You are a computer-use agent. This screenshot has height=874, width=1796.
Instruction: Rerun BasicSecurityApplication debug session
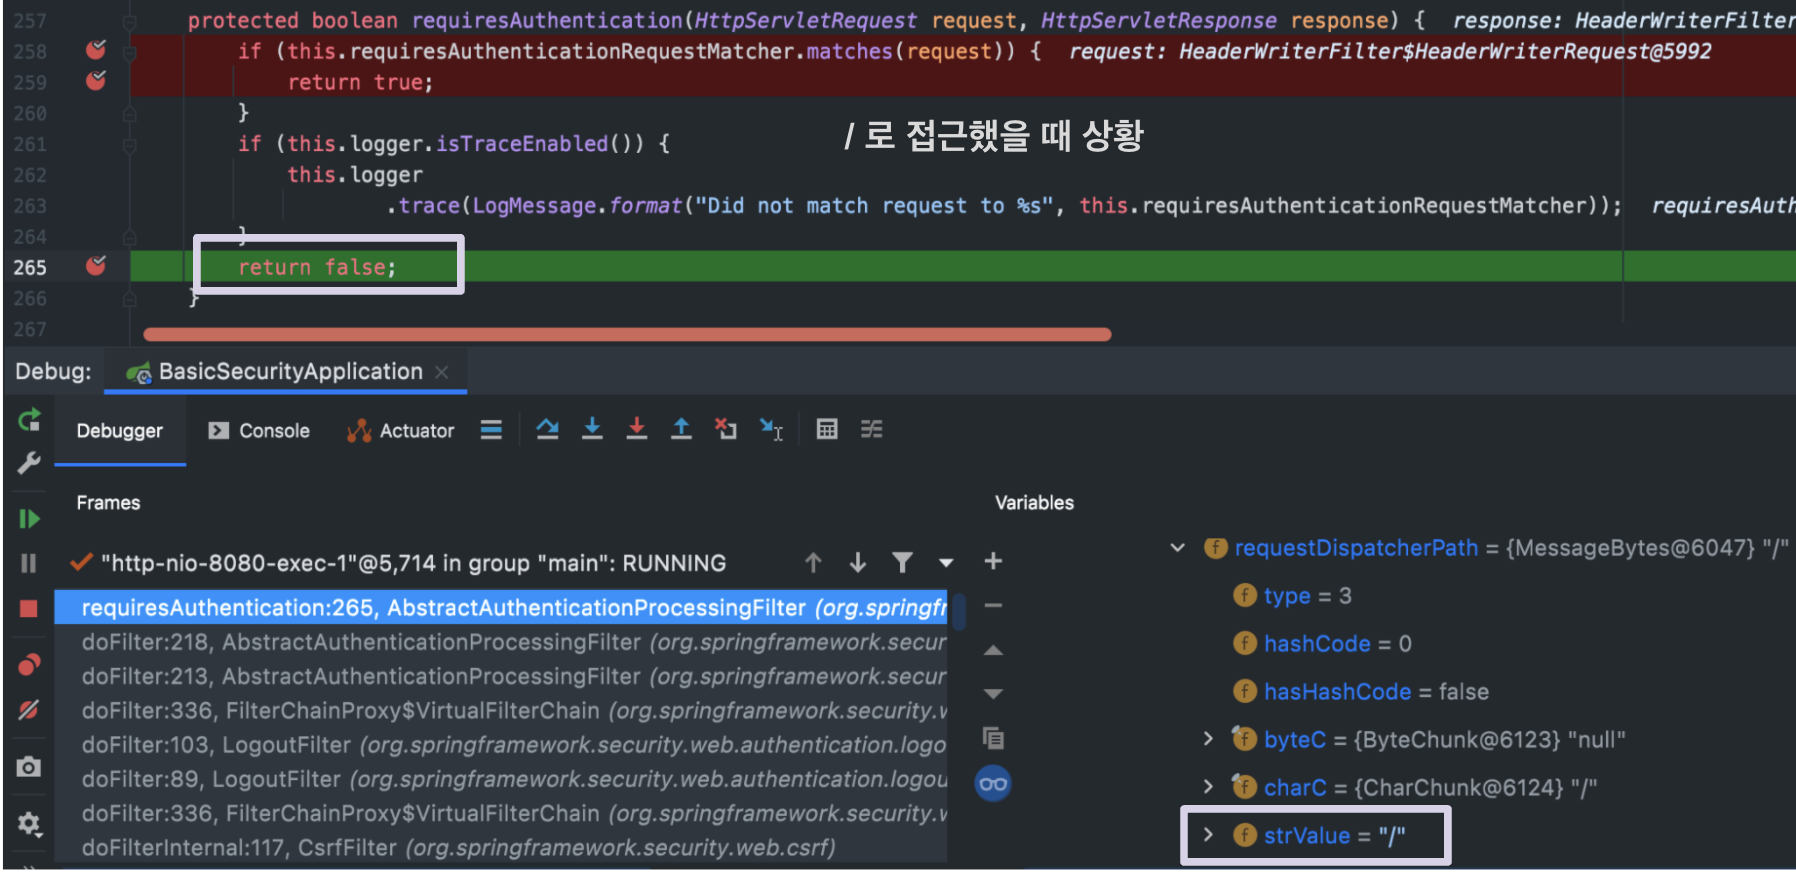pyautogui.click(x=29, y=420)
